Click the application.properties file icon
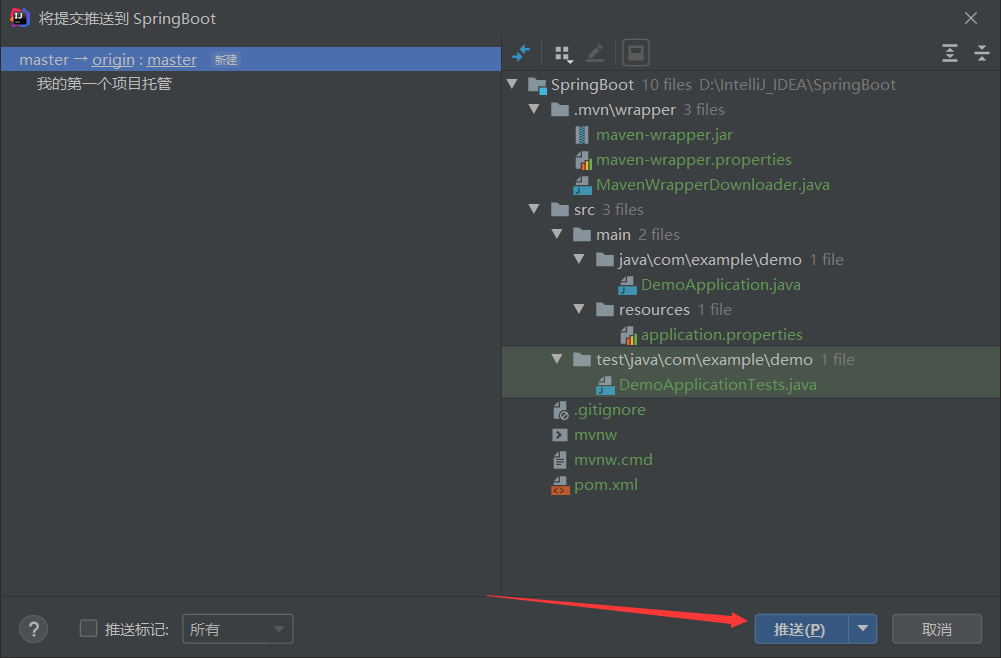This screenshot has width=1001, height=658. coord(628,335)
